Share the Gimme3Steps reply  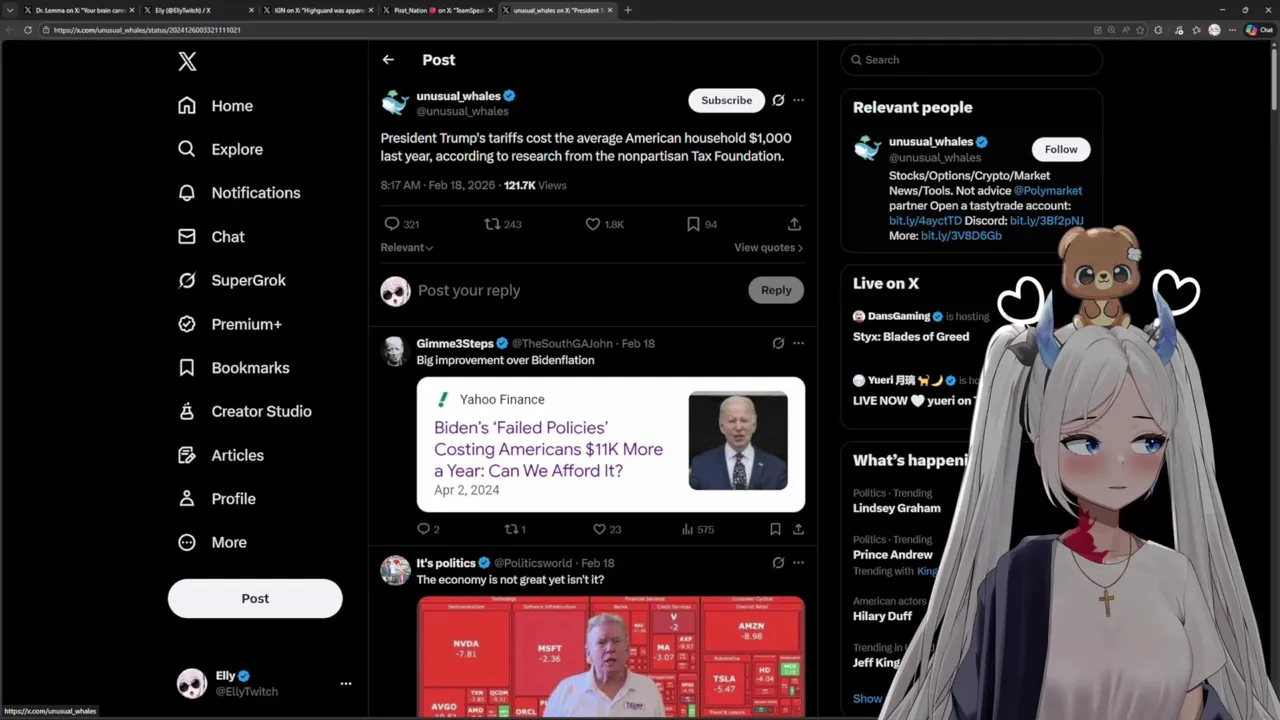[798, 529]
